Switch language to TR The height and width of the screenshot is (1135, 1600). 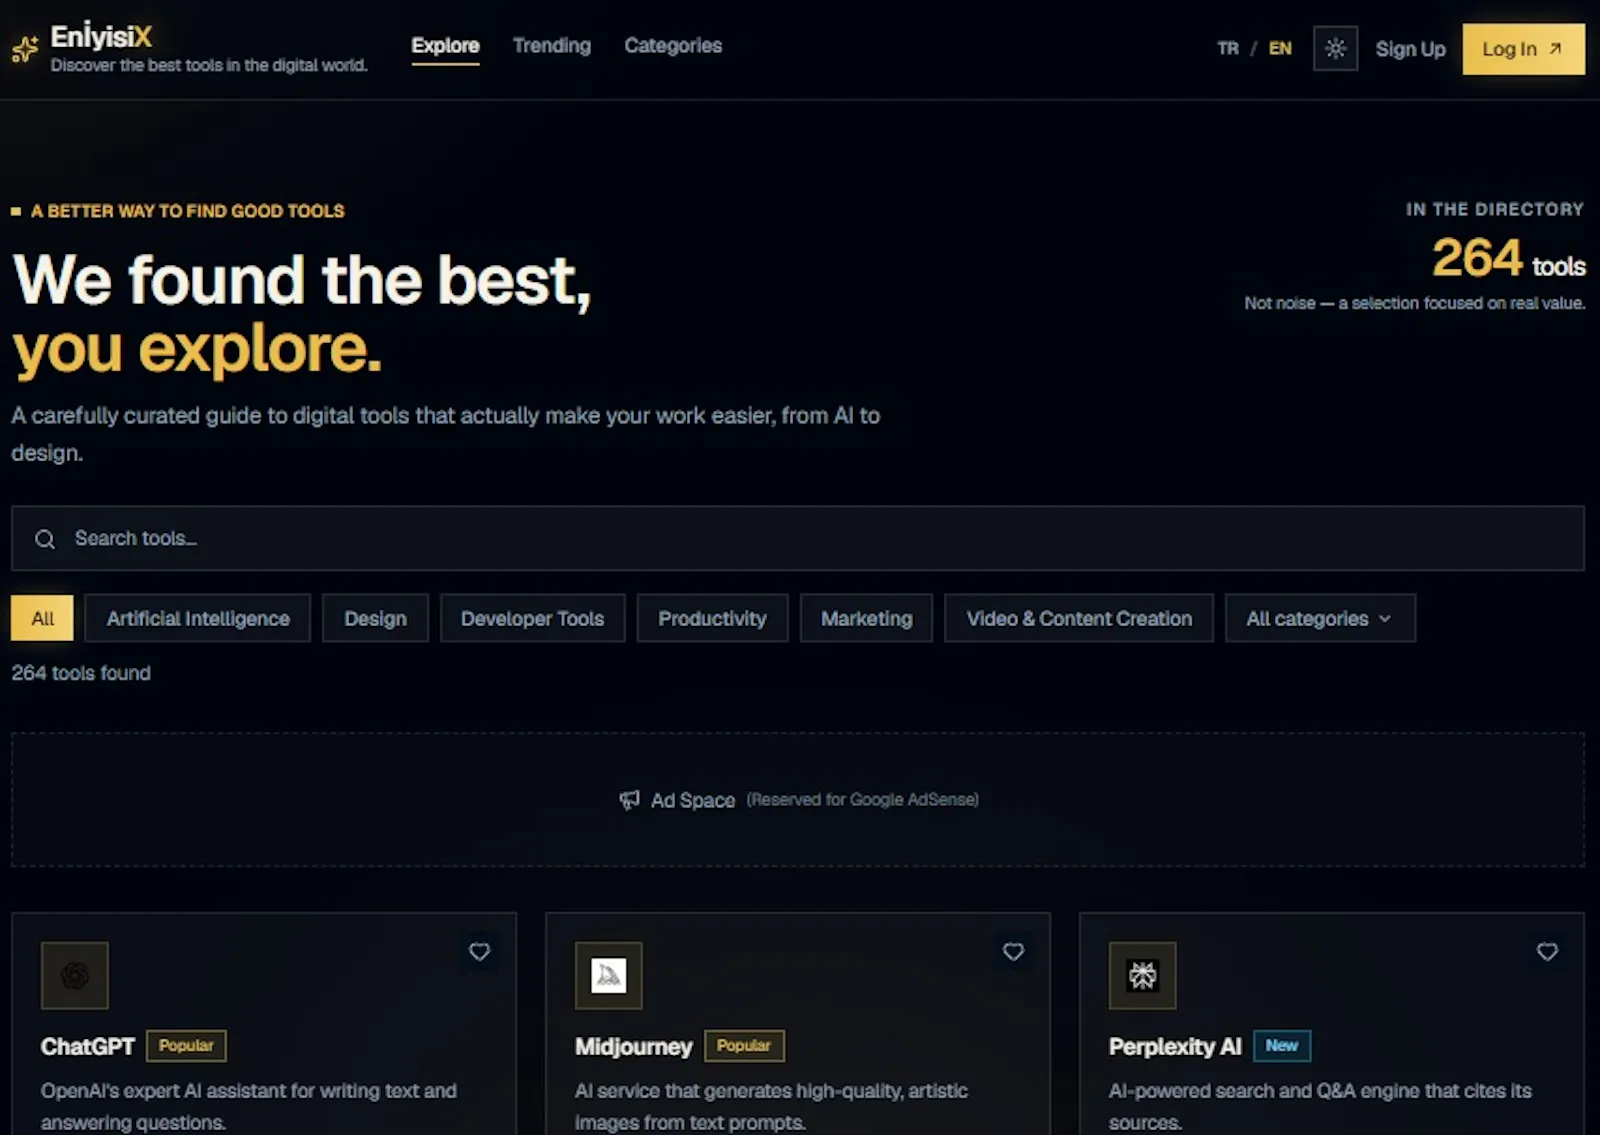(1228, 49)
